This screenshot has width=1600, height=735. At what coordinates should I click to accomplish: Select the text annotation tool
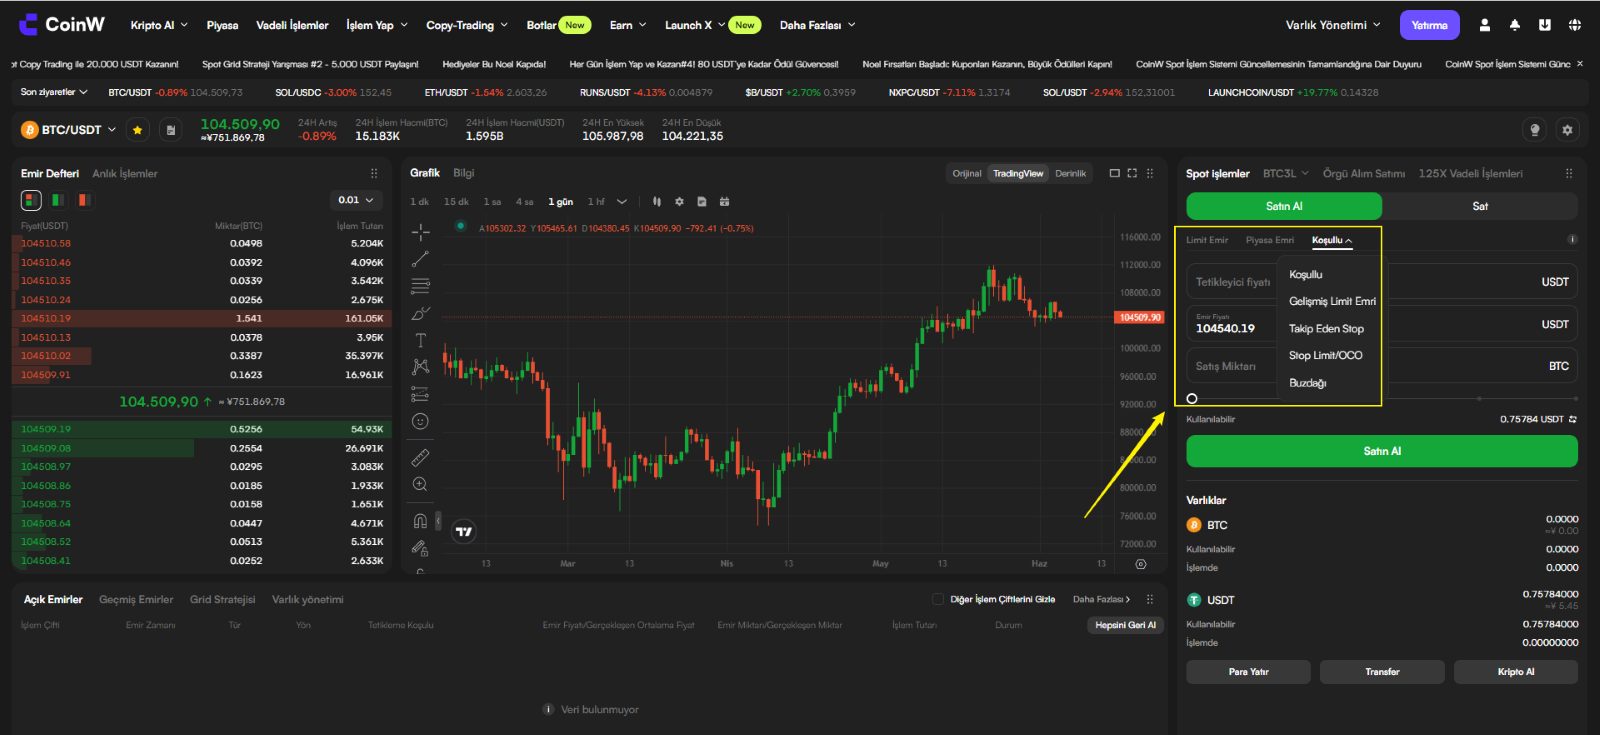tap(420, 340)
